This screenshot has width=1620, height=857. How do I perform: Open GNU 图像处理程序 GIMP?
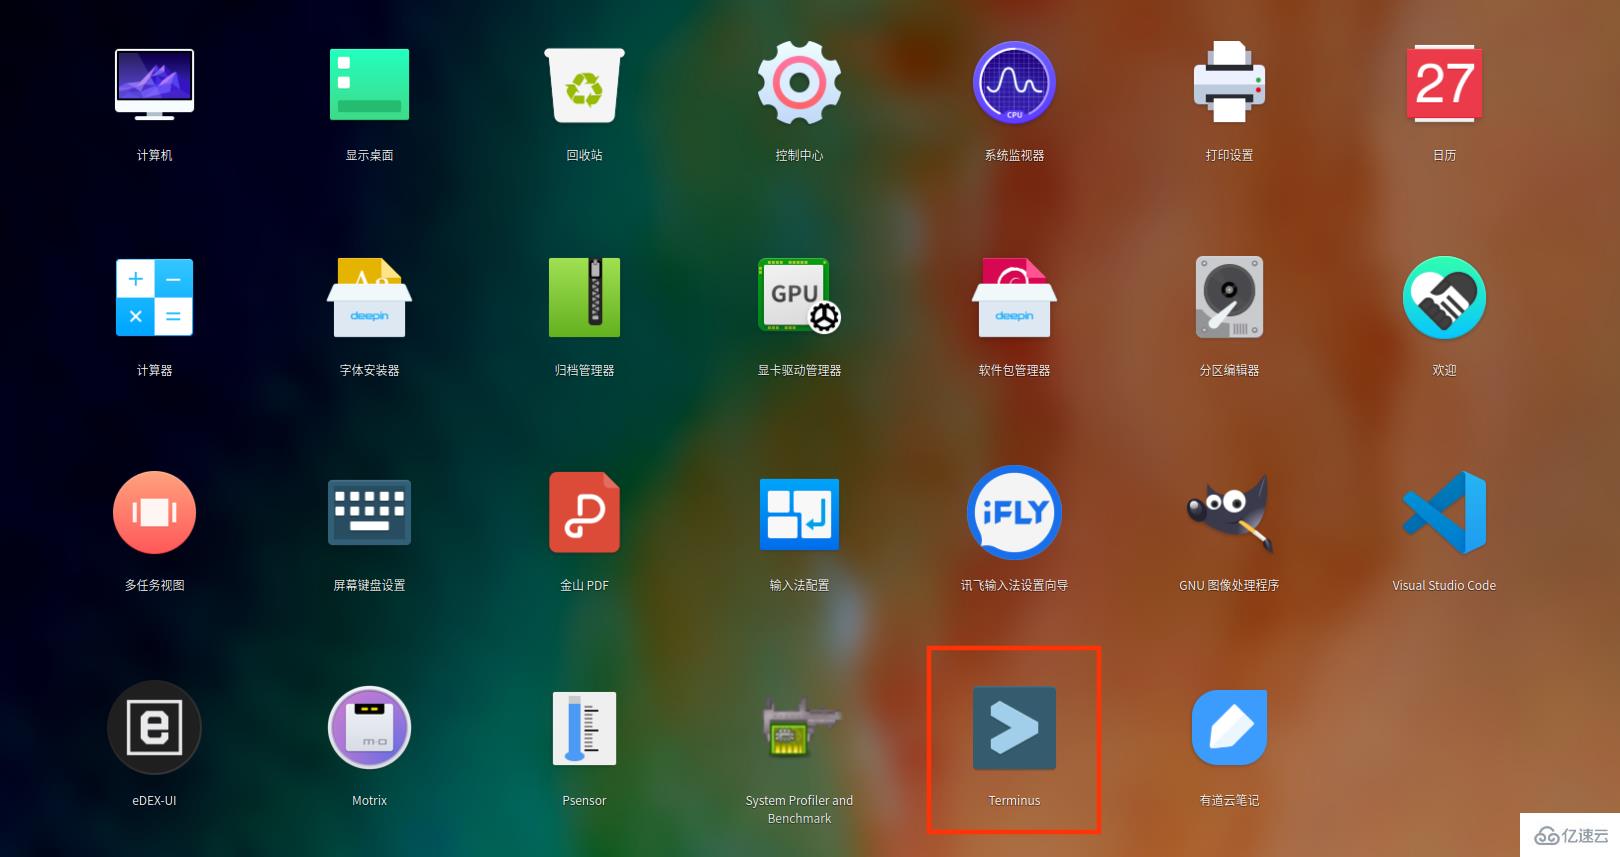[1229, 513]
